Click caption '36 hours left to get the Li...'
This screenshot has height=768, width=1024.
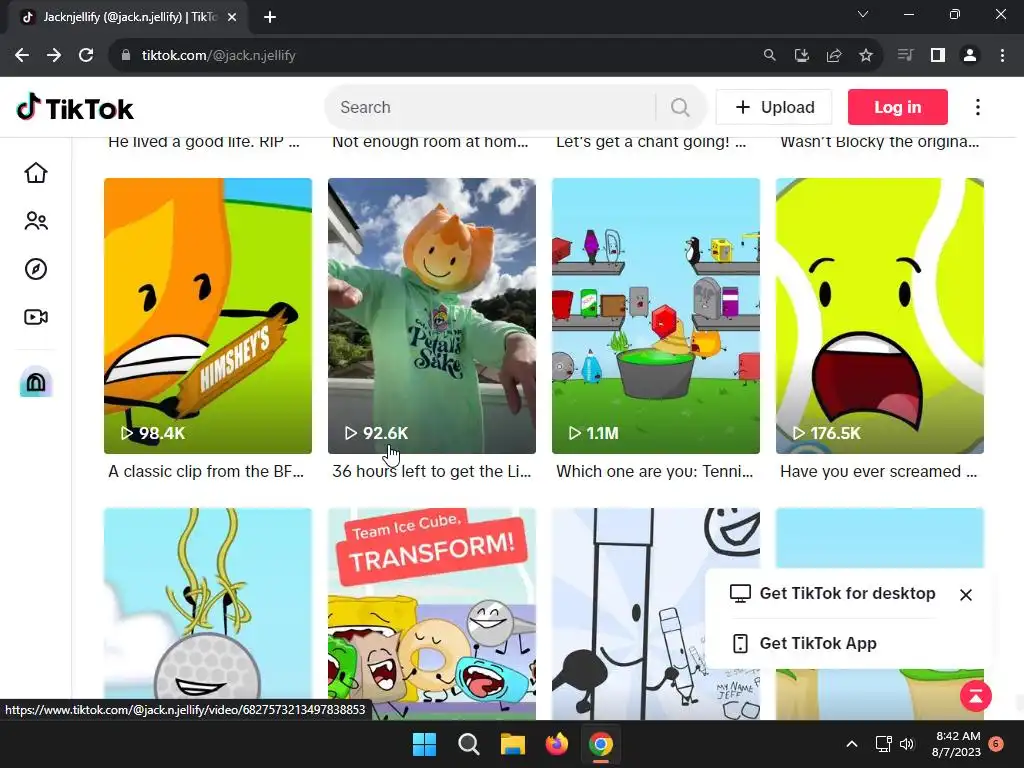pyautogui.click(x=432, y=472)
